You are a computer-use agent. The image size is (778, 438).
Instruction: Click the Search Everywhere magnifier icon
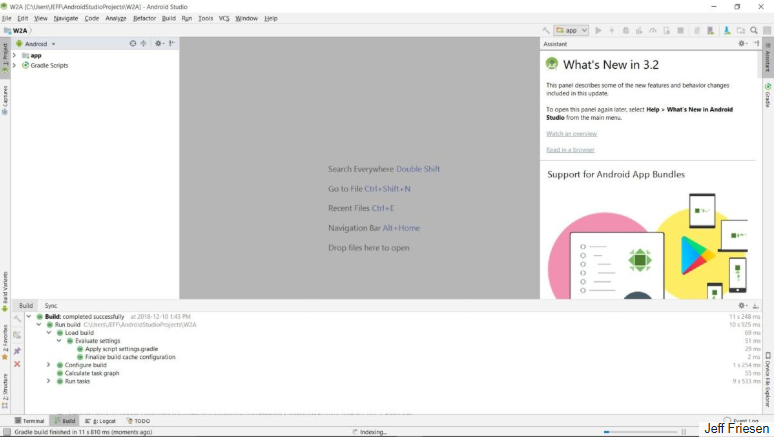(754, 30)
